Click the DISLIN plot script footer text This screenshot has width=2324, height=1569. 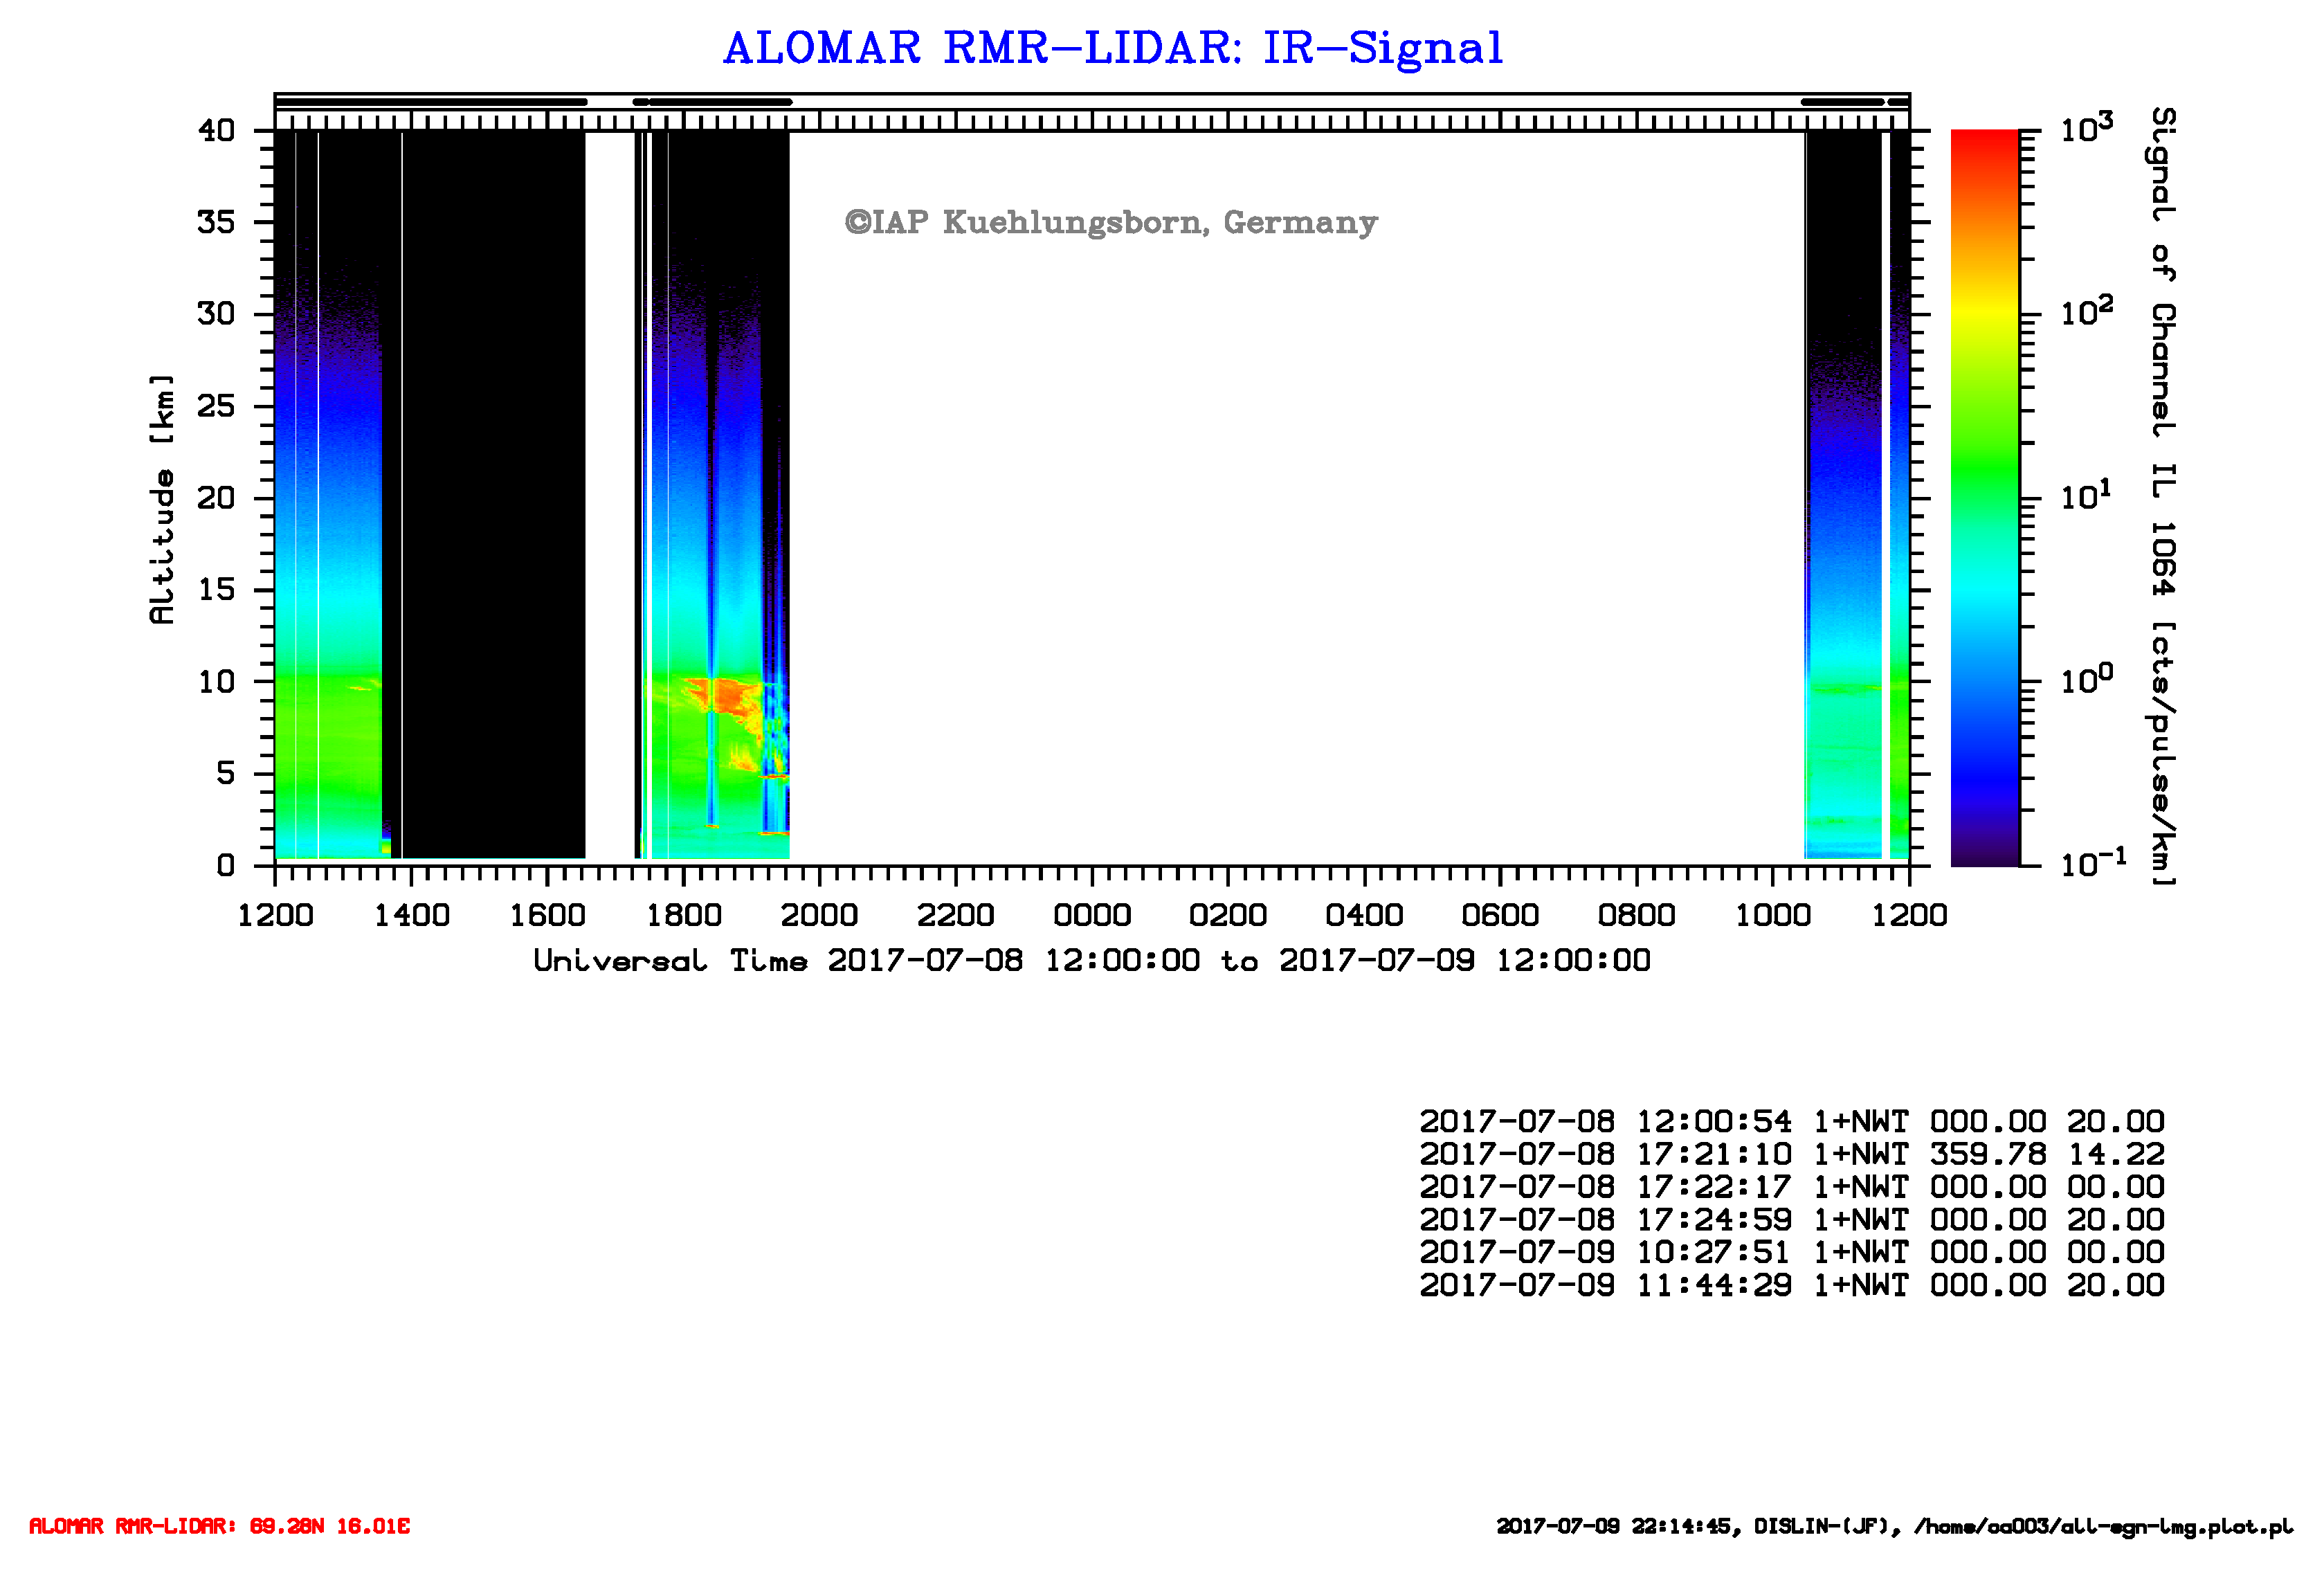(1894, 1527)
